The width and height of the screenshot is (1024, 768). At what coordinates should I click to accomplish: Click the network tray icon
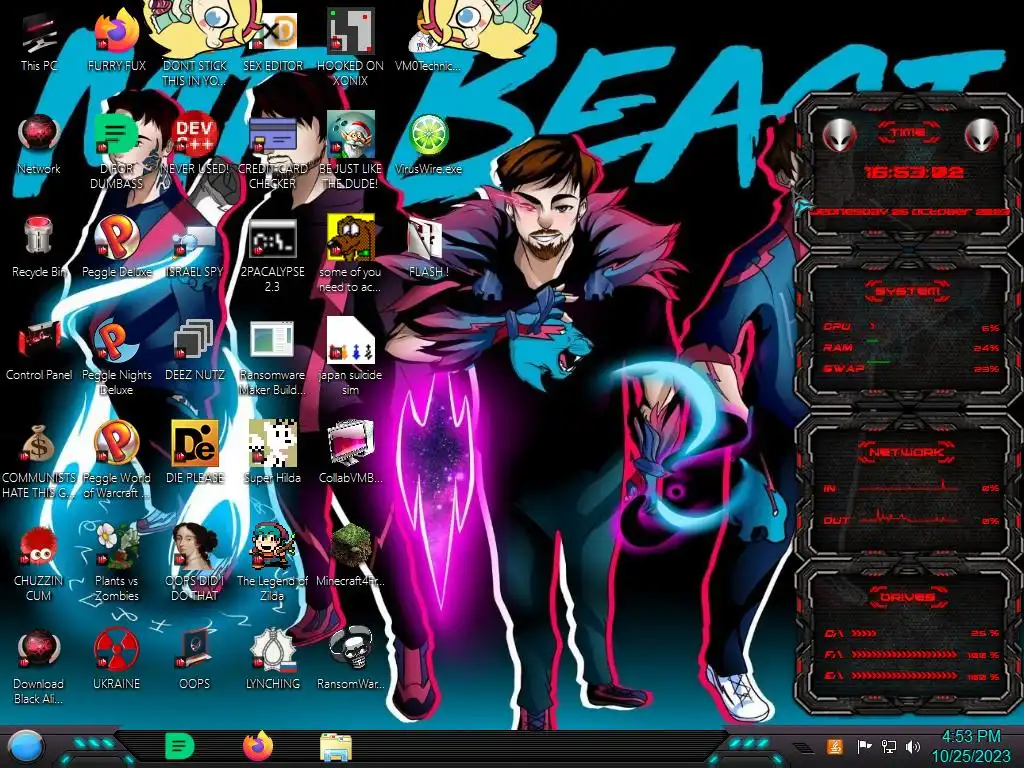[x=889, y=746]
